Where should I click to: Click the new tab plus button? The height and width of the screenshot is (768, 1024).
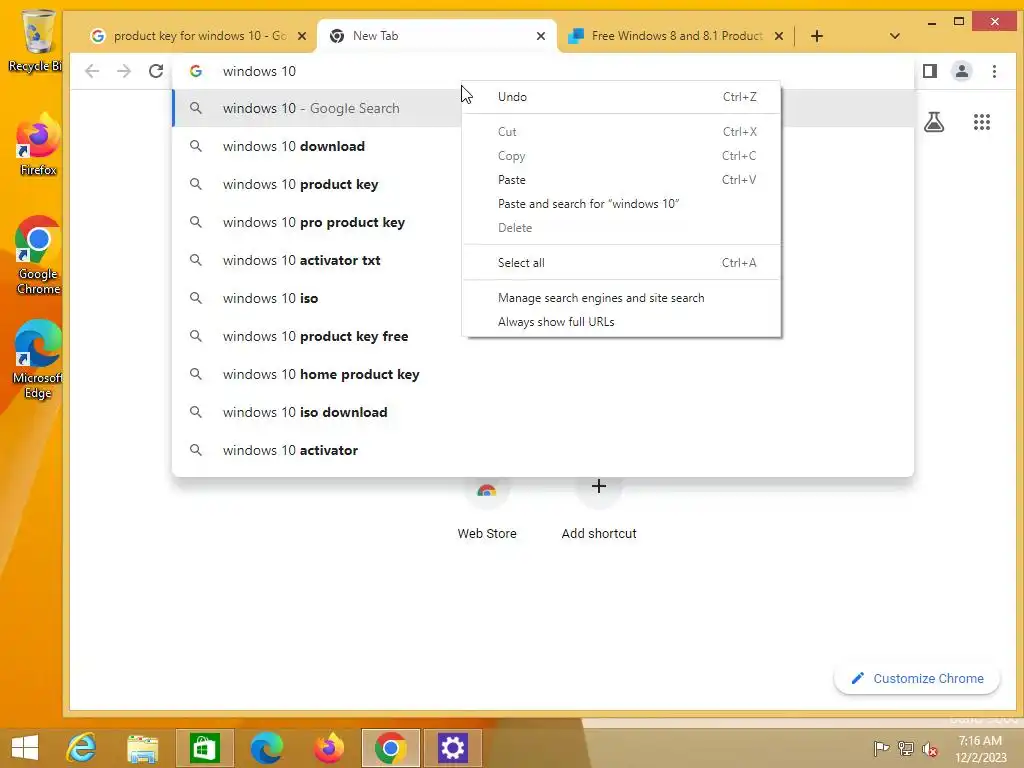coord(816,36)
